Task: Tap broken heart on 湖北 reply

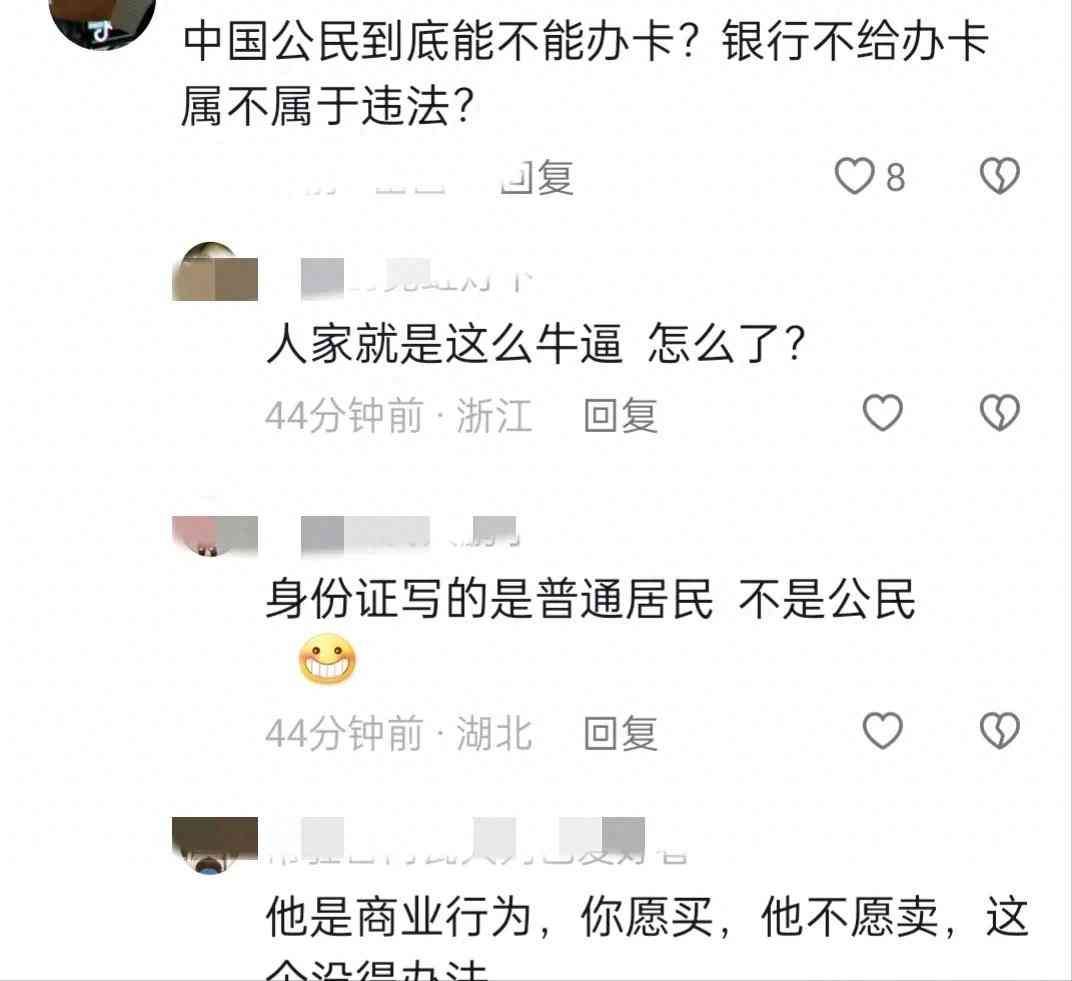Action: pyautogui.click(x=1000, y=731)
